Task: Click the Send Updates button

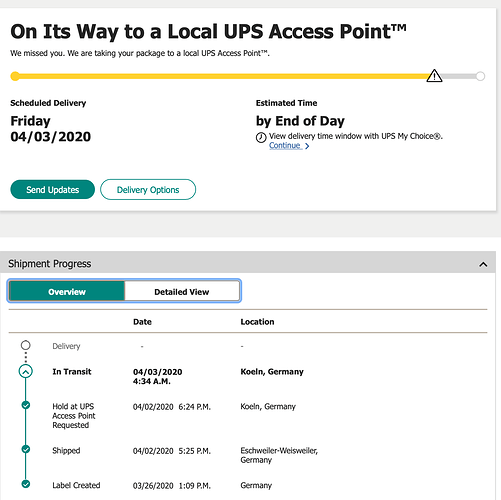Action: tap(53, 190)
